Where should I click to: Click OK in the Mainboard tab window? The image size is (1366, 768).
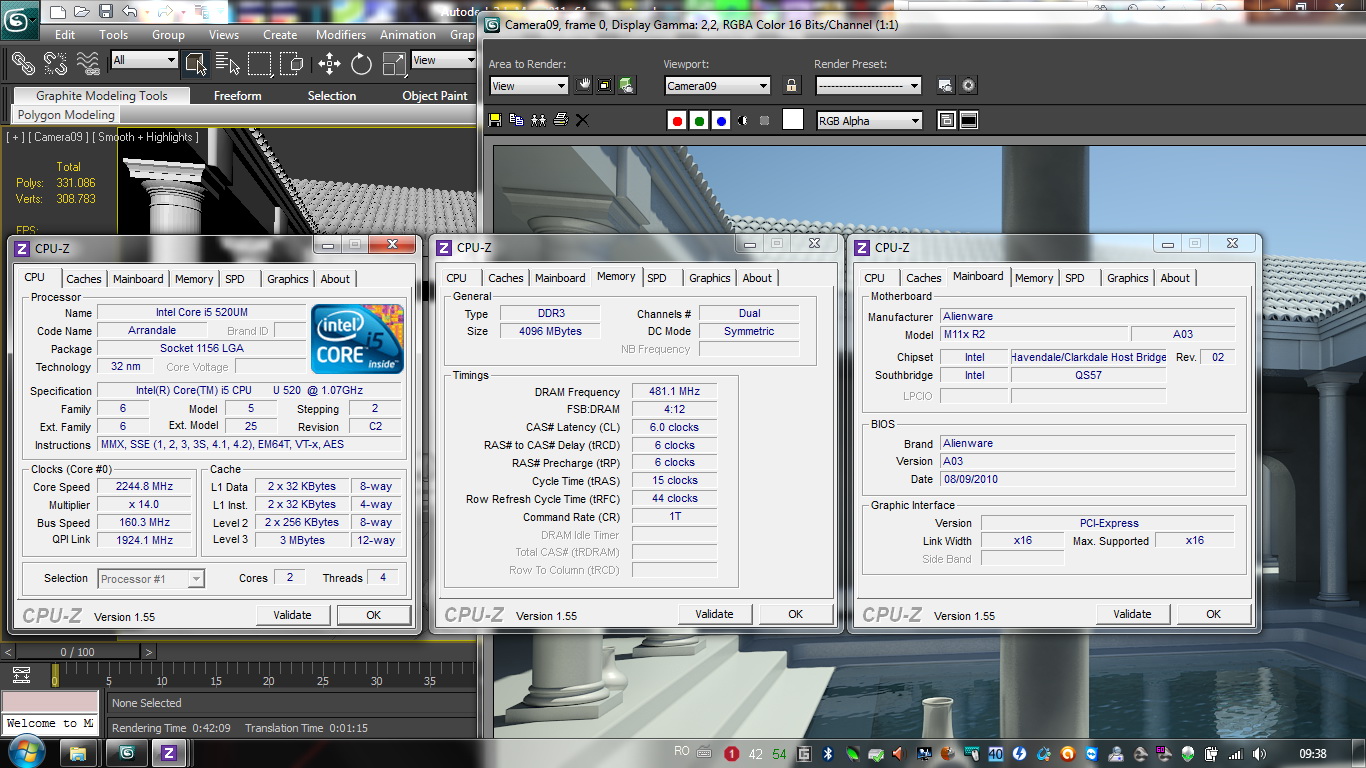[1213, 614]
